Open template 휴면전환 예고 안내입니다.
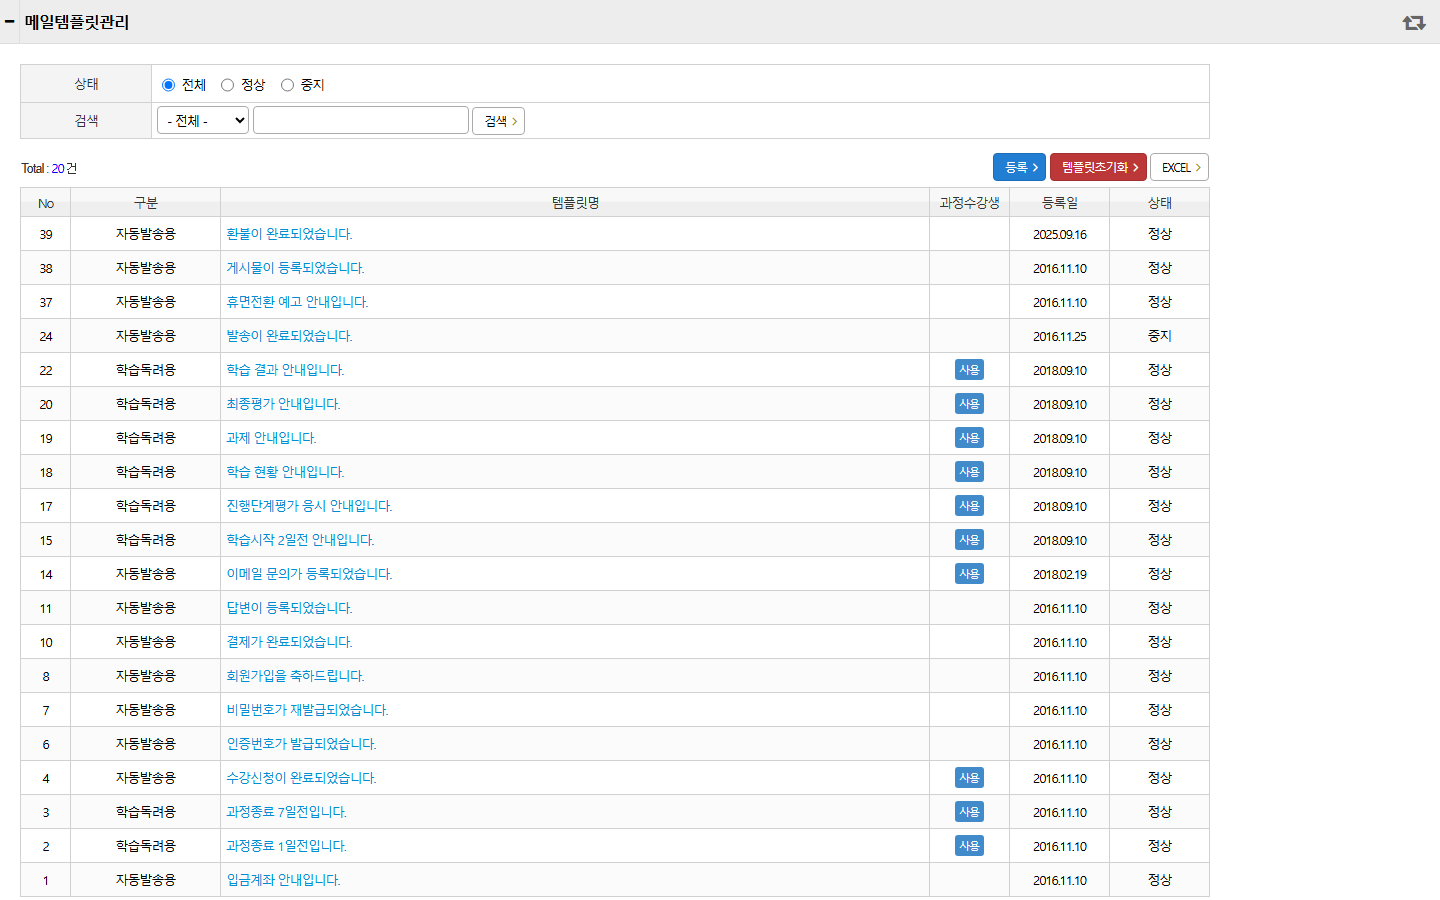The height and width of the screenshot is (900, 1440). coord(297,302)
